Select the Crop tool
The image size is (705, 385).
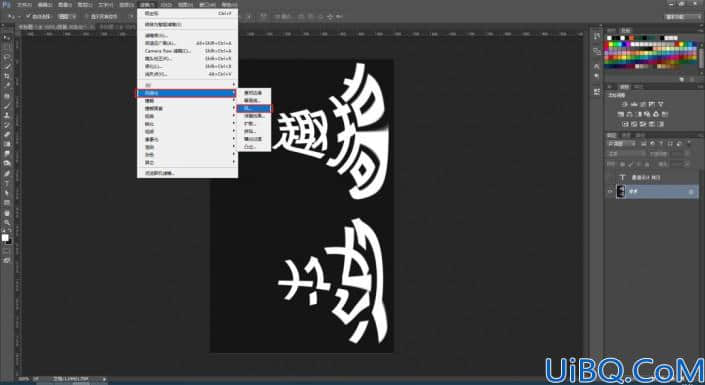pyautogui.click(x=7, y=76)
